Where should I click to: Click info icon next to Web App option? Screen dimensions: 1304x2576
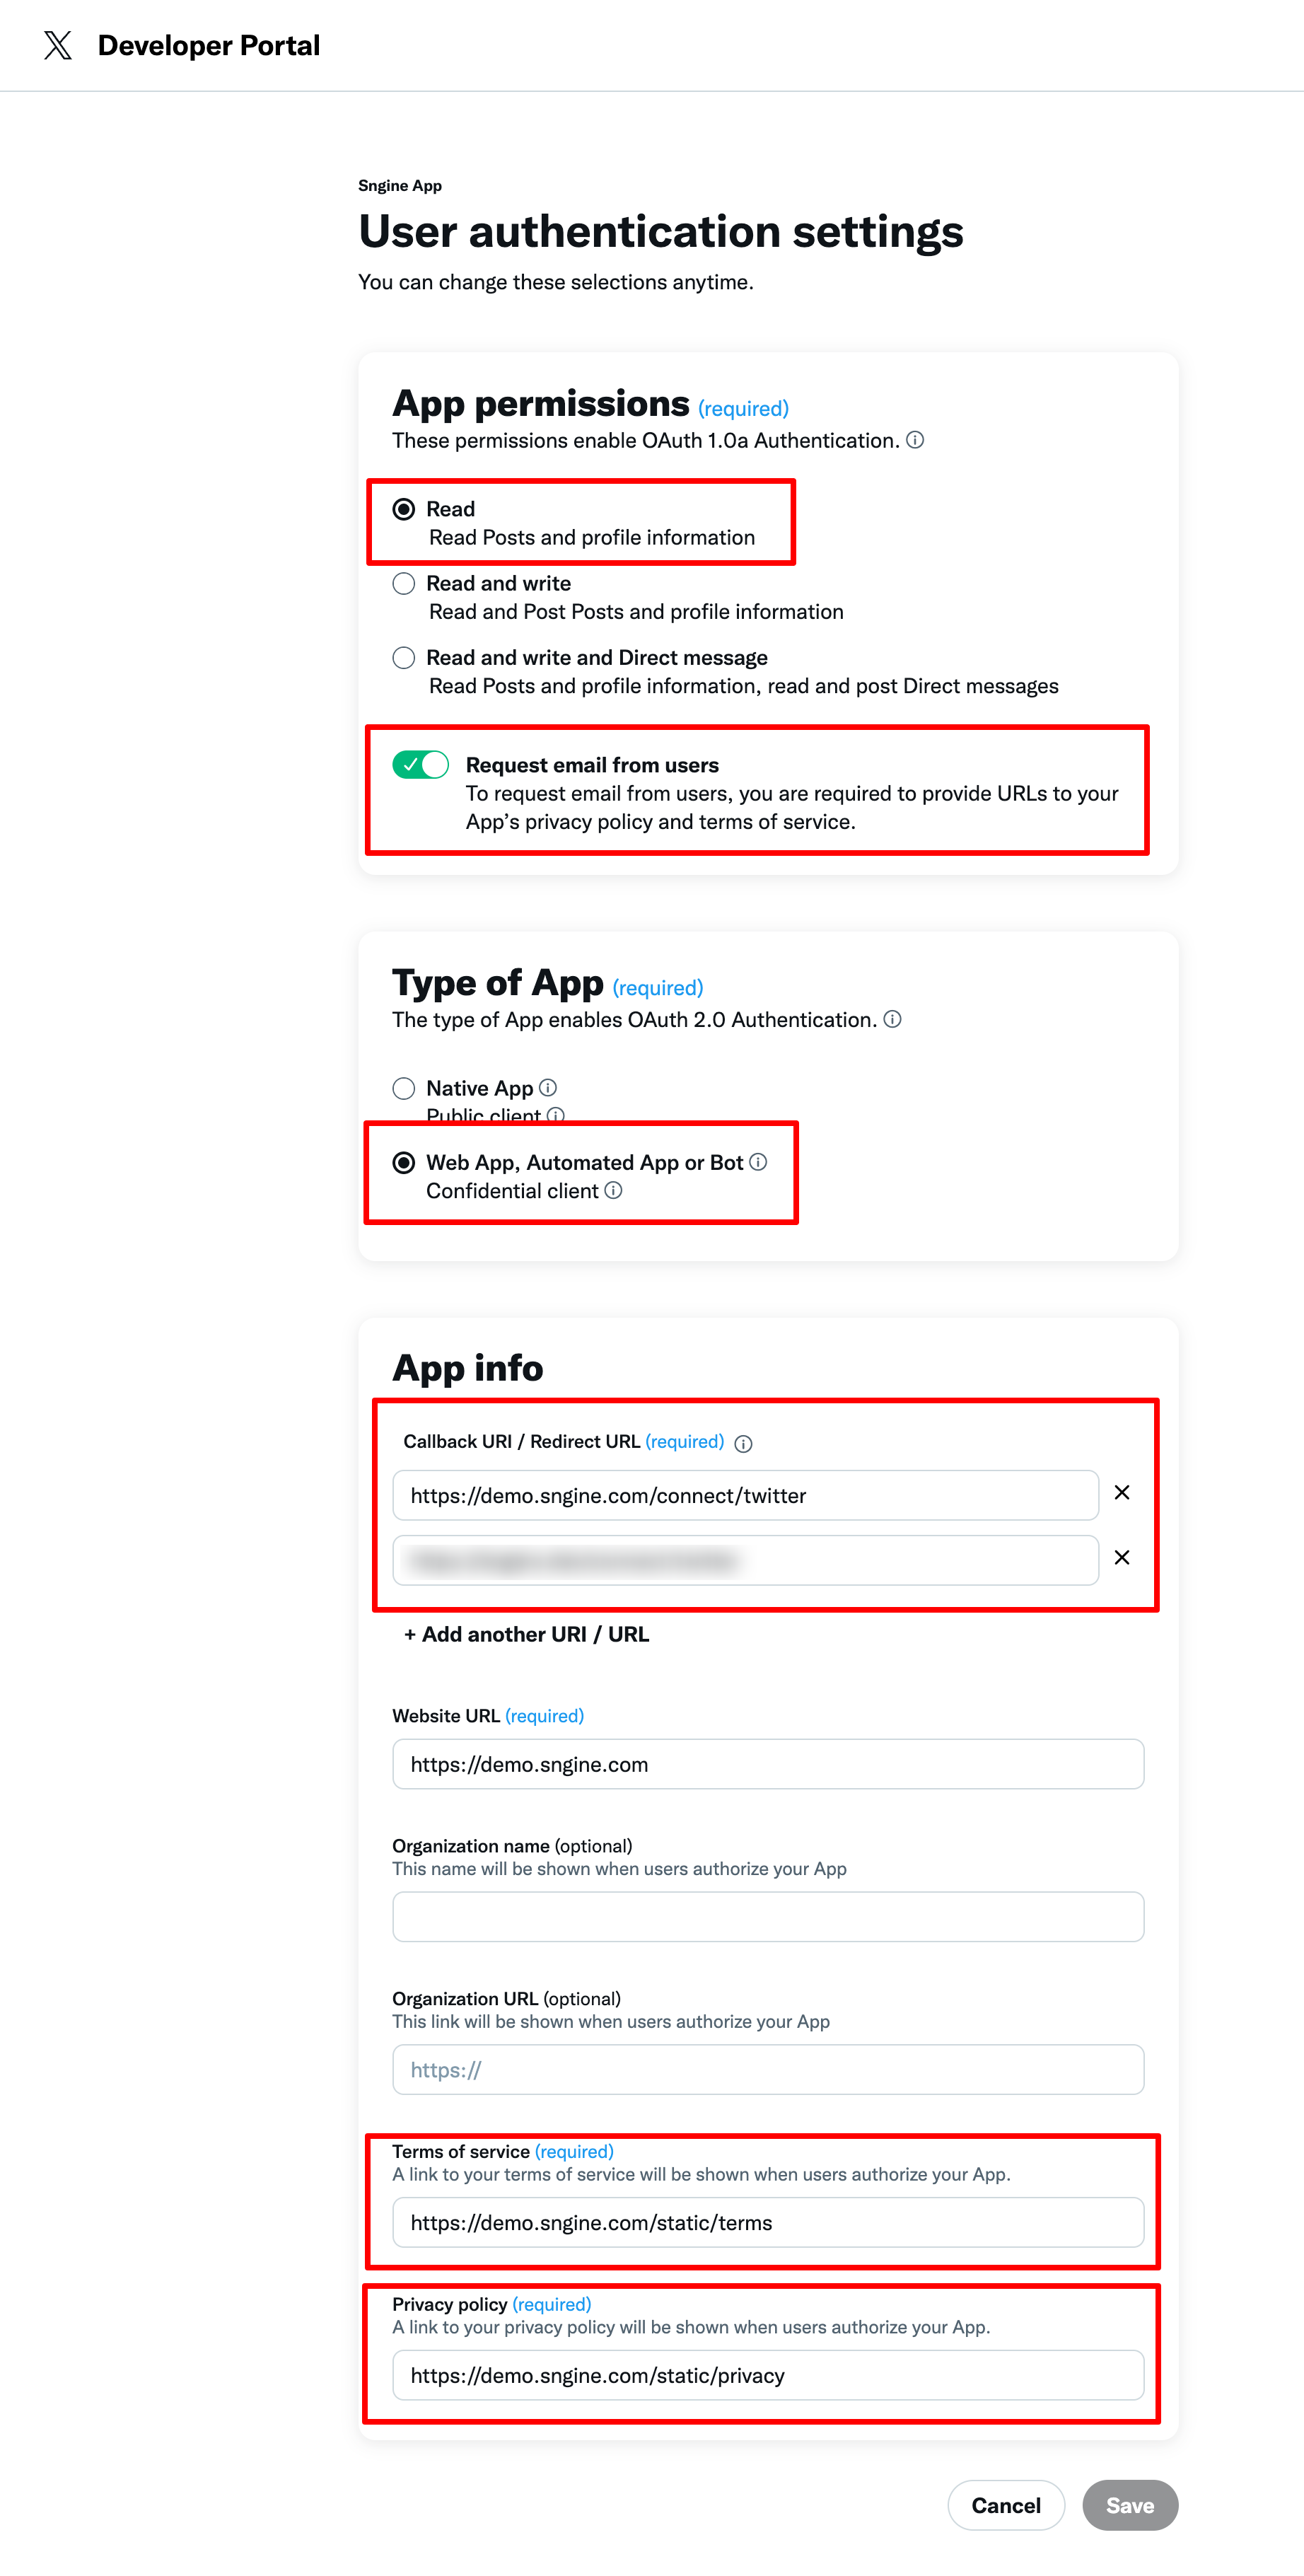pyautogui.click(x=759, y=1162)
